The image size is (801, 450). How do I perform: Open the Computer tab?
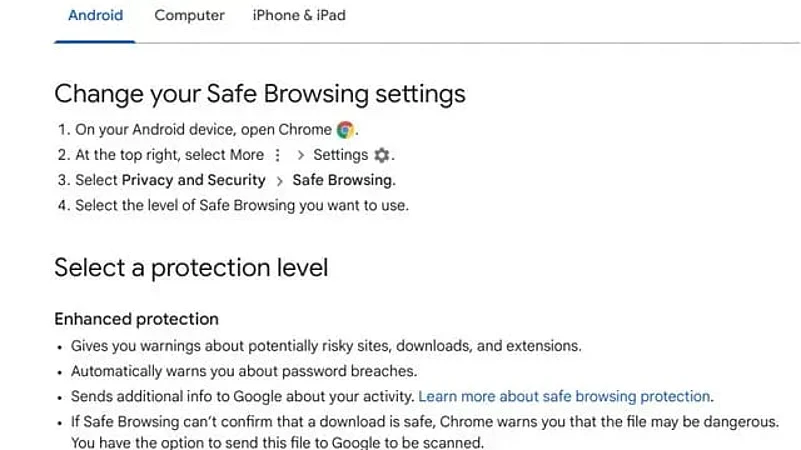click(x=189, y=16)
